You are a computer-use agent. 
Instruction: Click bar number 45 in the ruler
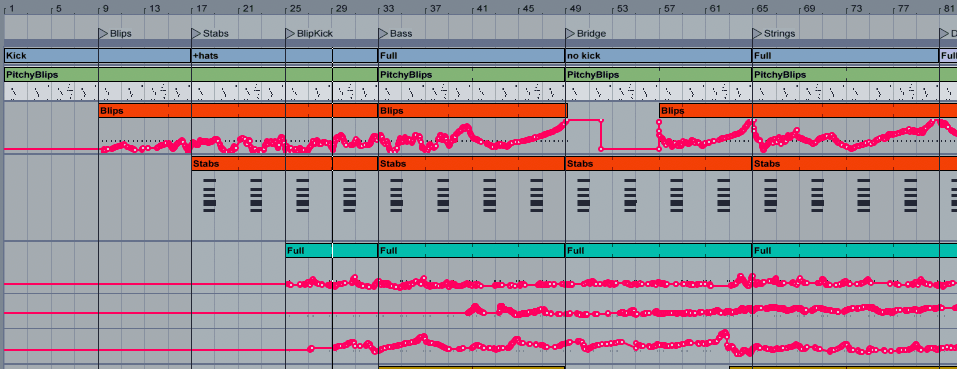point(528,9)
